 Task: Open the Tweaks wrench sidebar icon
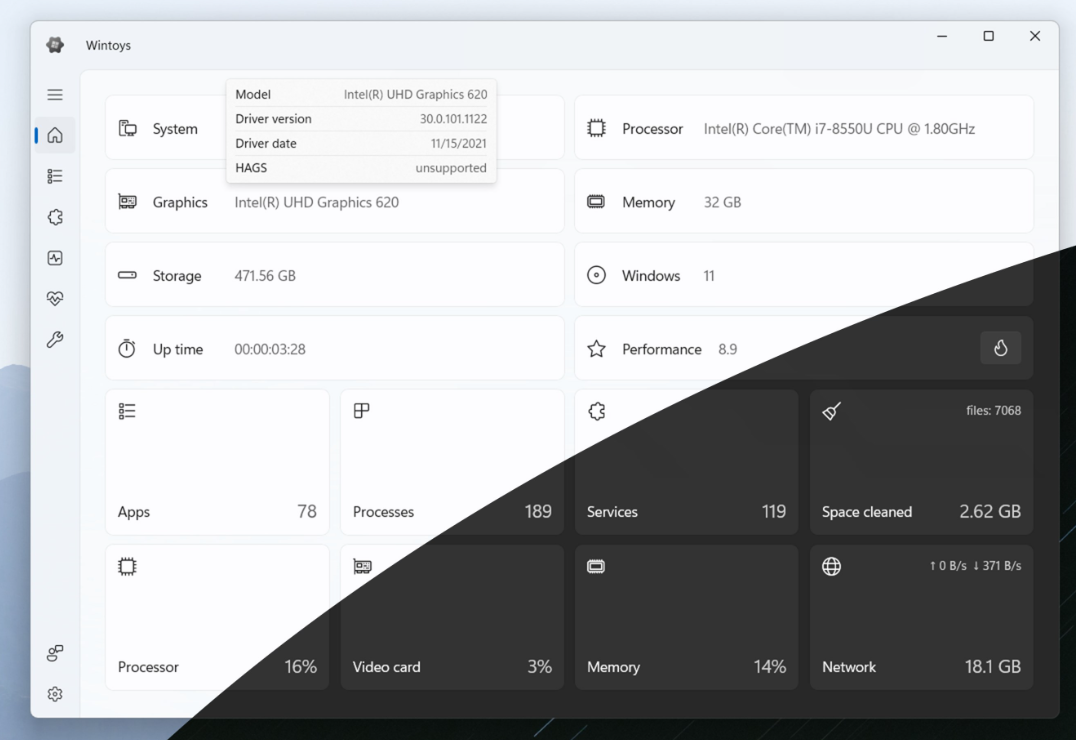(55, 340)
